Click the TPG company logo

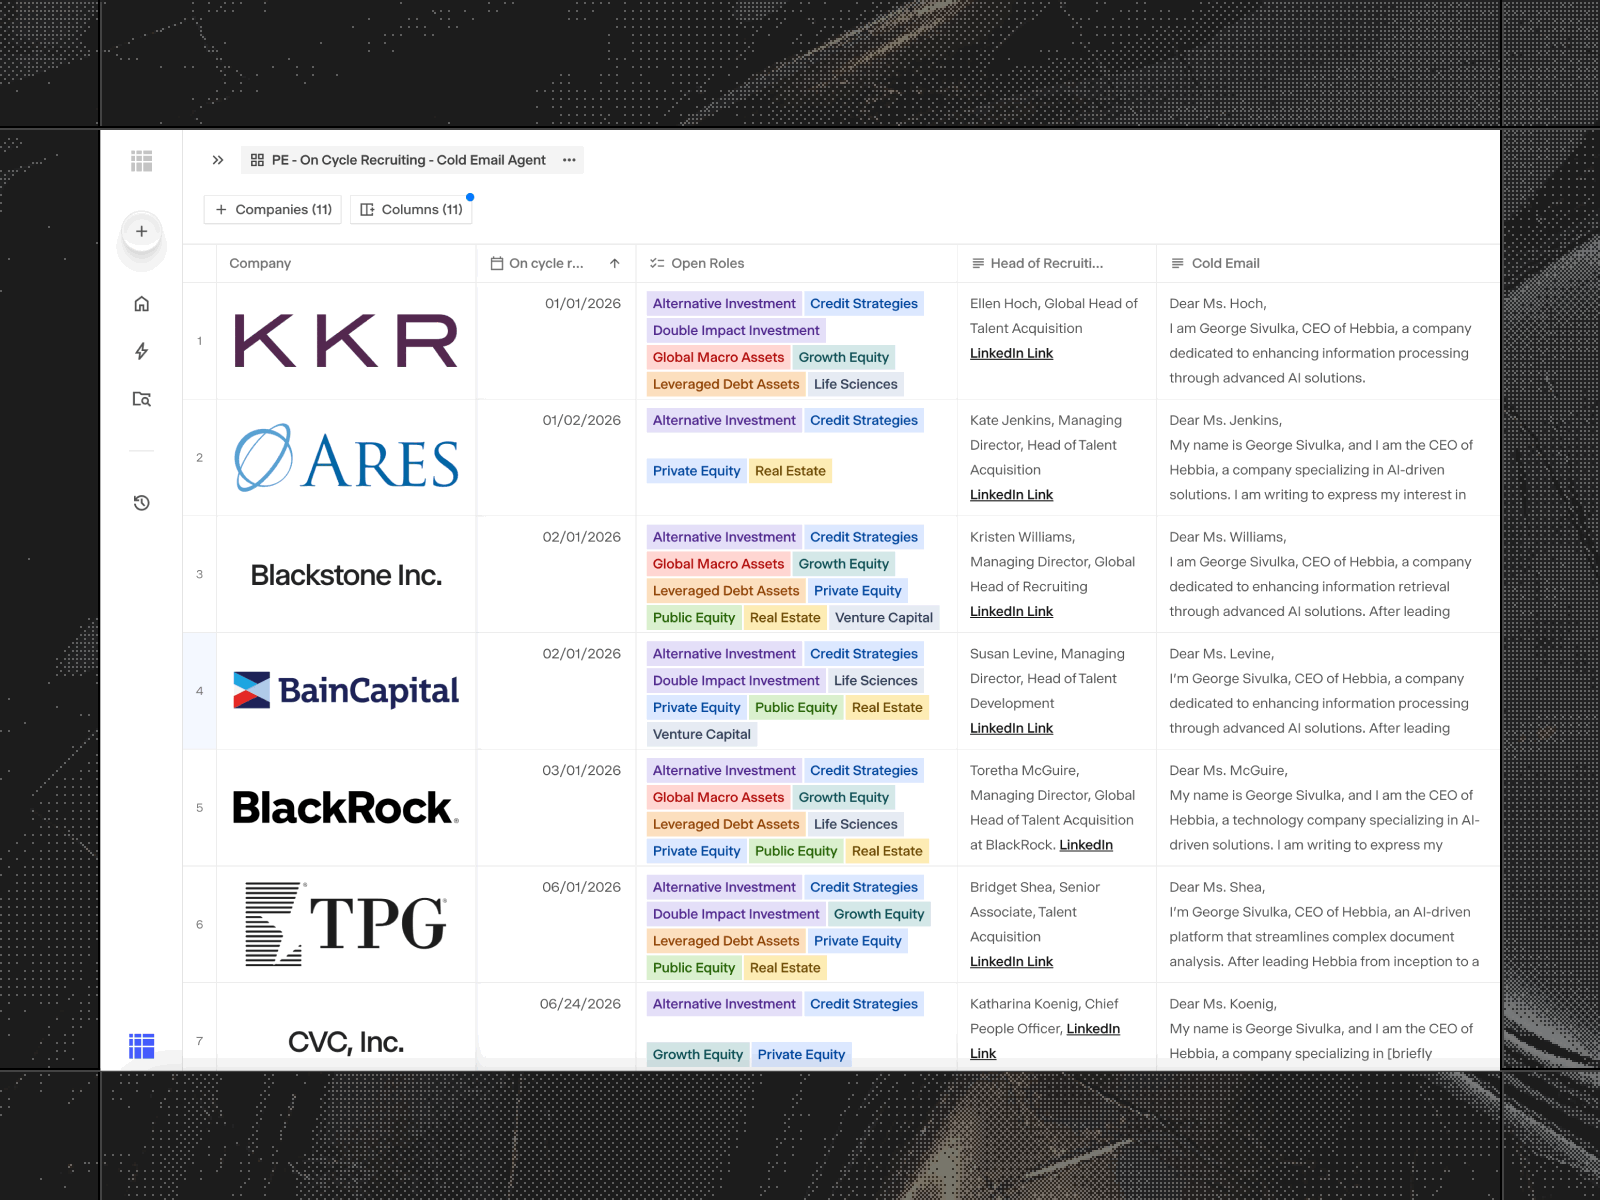point(346,924)
